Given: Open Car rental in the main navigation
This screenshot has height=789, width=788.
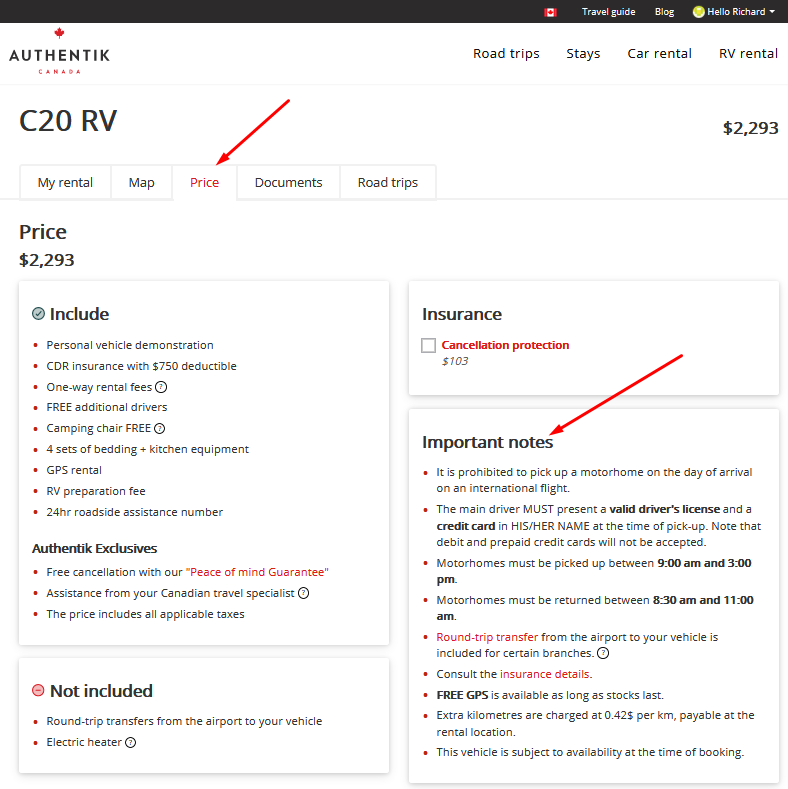Looking at the screenshot, I should click(659, 53).
